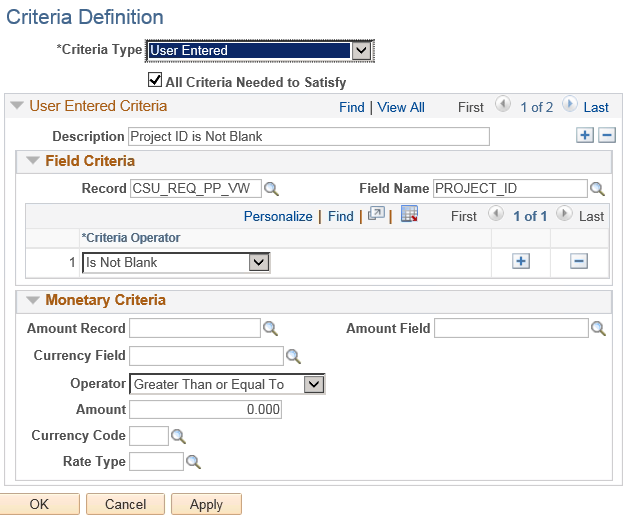Viewport: 638px width, 521px height.
Task: Open the Currency Field lookup magnifier
Action: [293, 356]
